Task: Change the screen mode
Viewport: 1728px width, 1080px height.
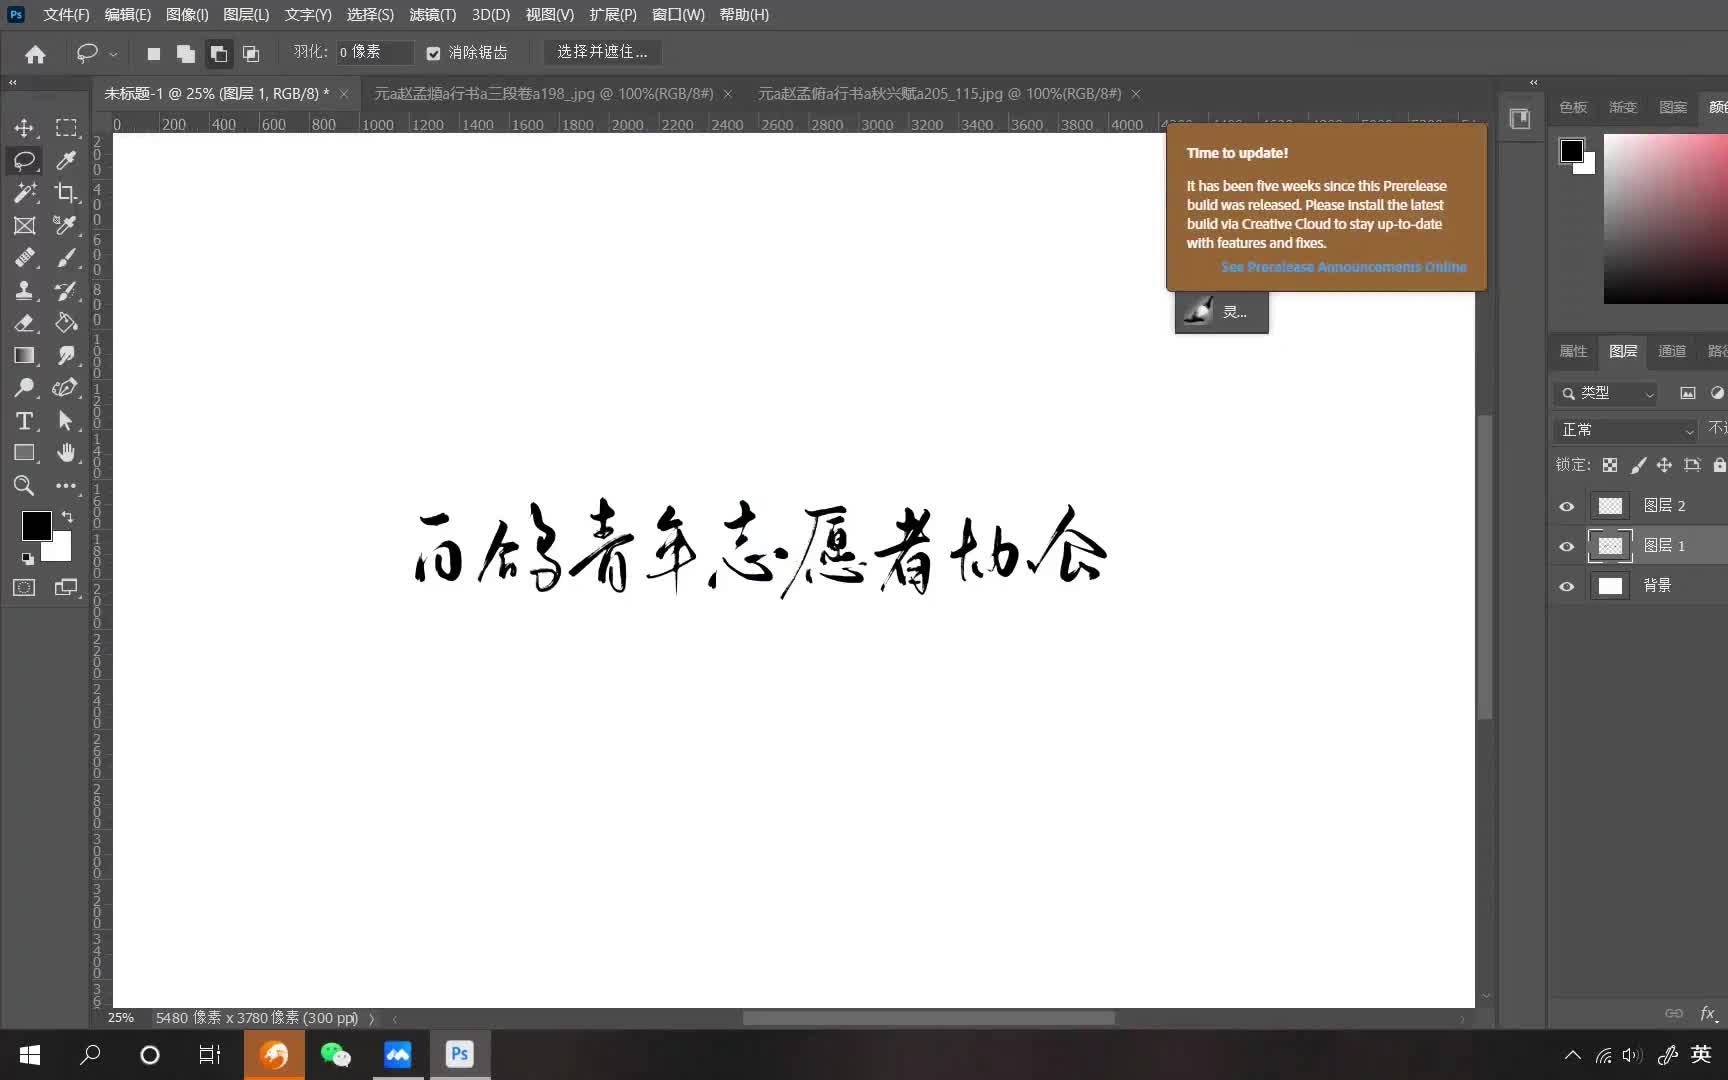Action: [x=66, y=588]
